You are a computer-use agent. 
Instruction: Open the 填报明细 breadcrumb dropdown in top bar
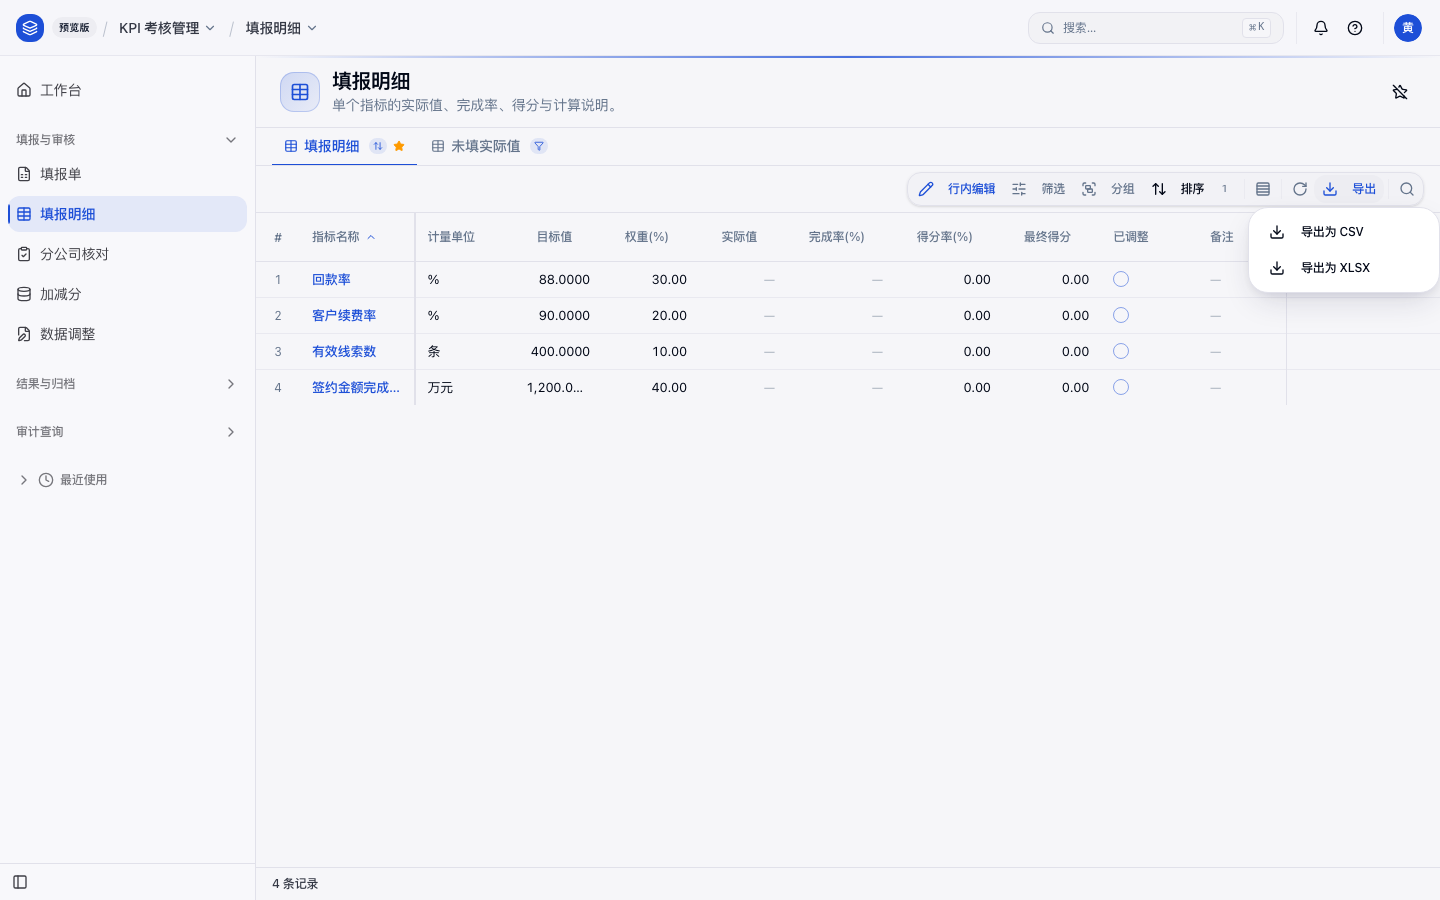tap(281, 28)
